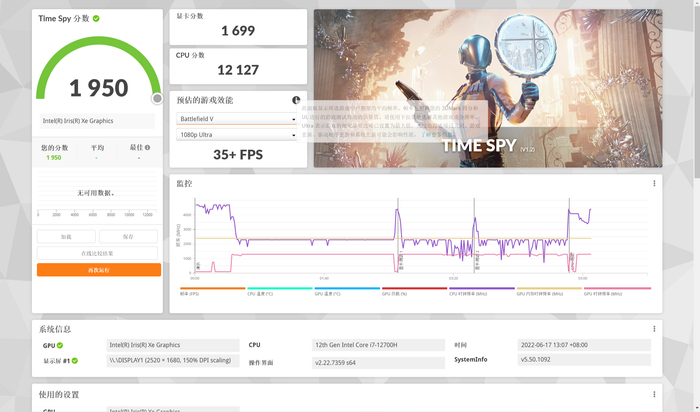Open the three-dot menu of the 监控 panel
The image size is (700, 412).
click(x=654, y=183)
